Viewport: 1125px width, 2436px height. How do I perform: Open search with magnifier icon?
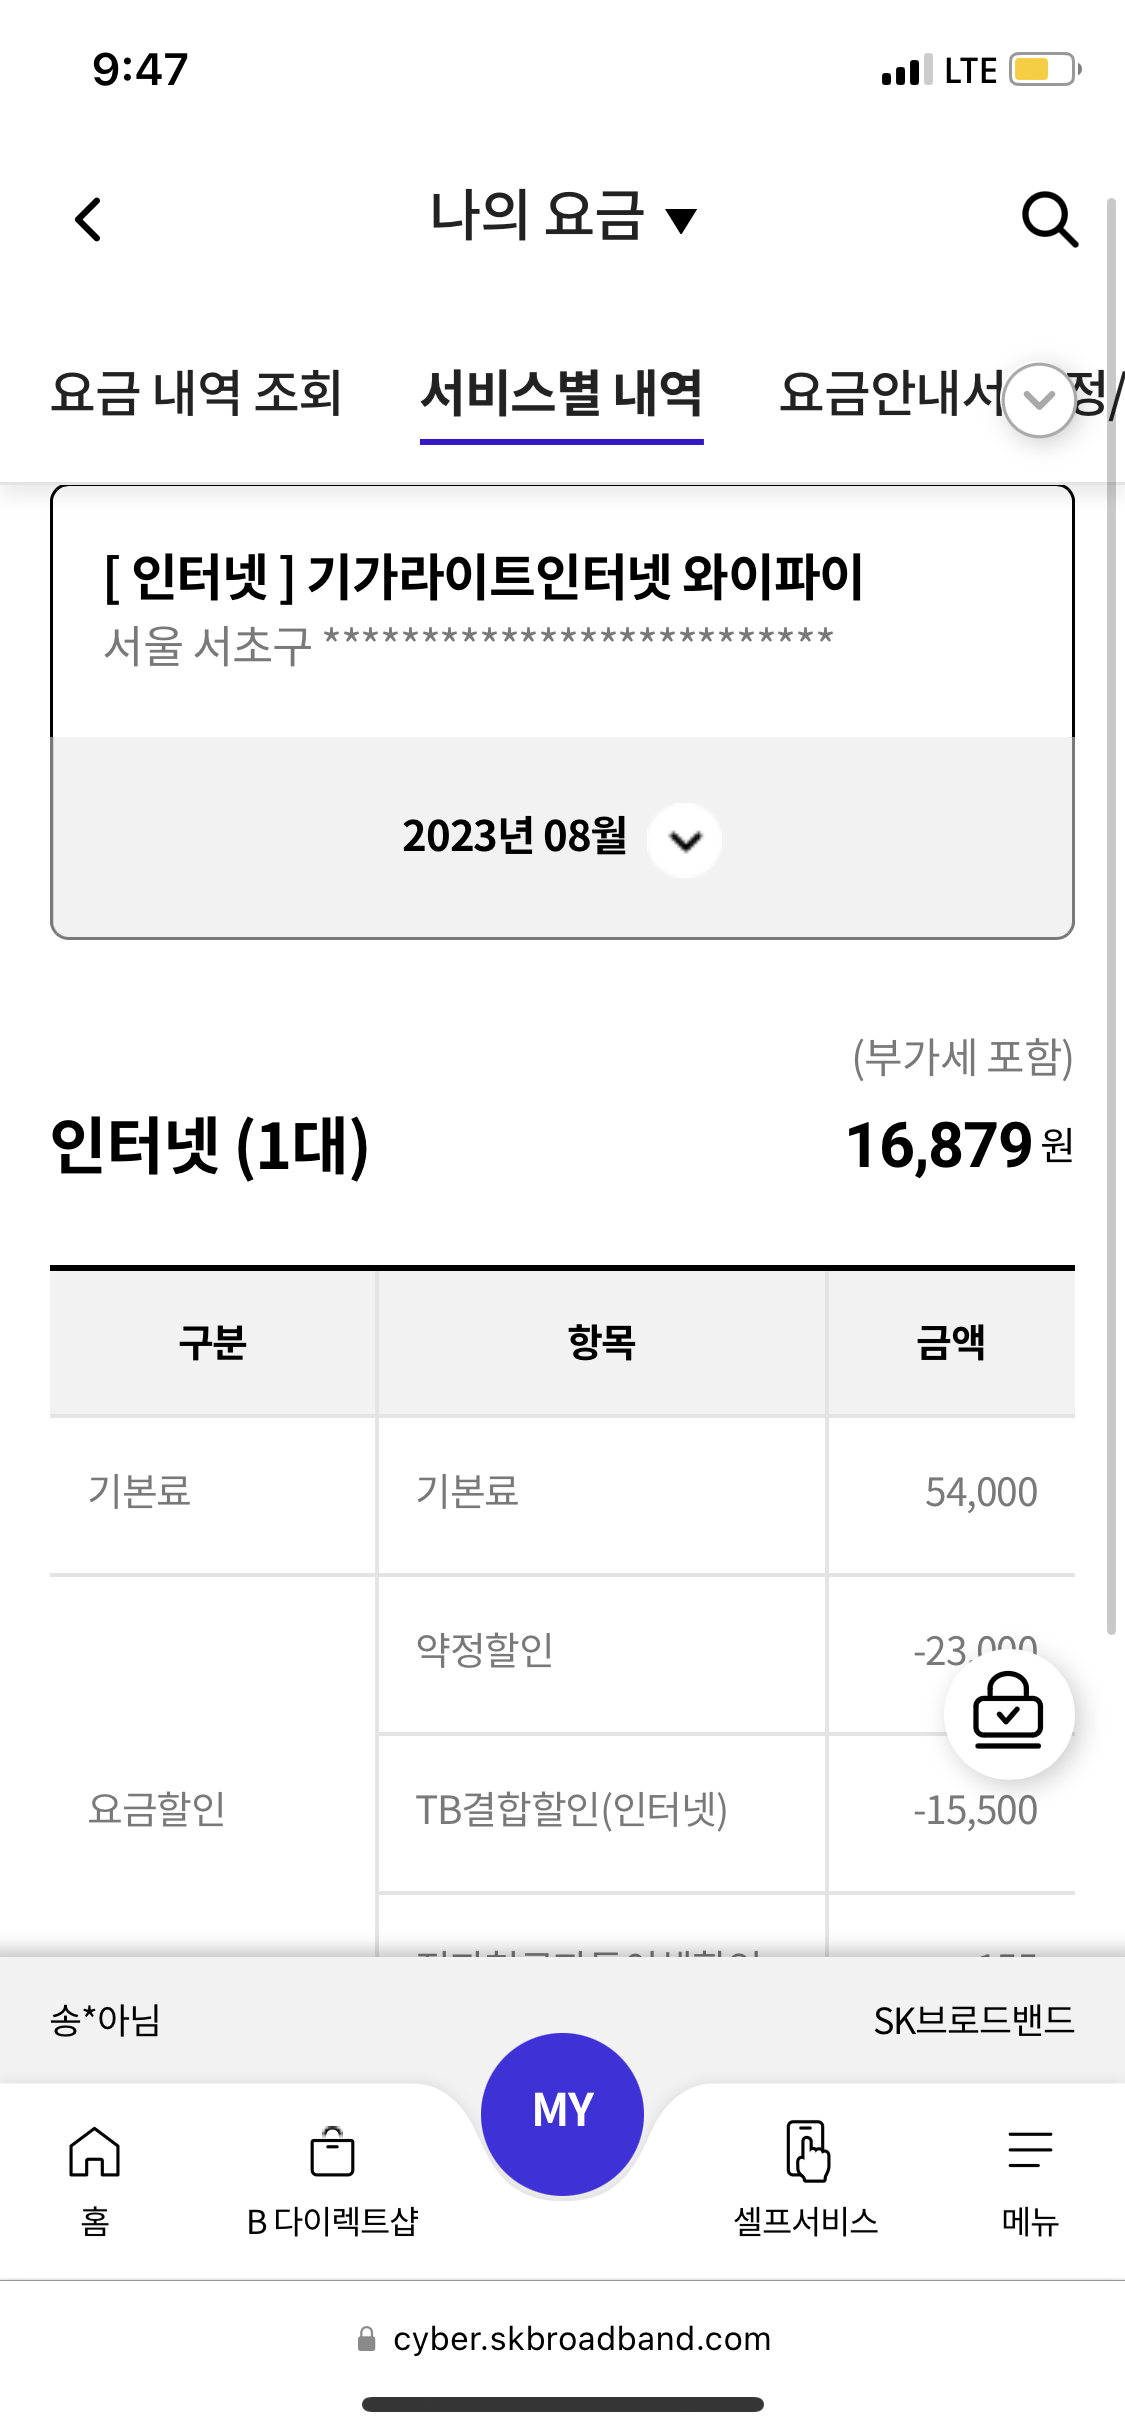click(1049, 219)
